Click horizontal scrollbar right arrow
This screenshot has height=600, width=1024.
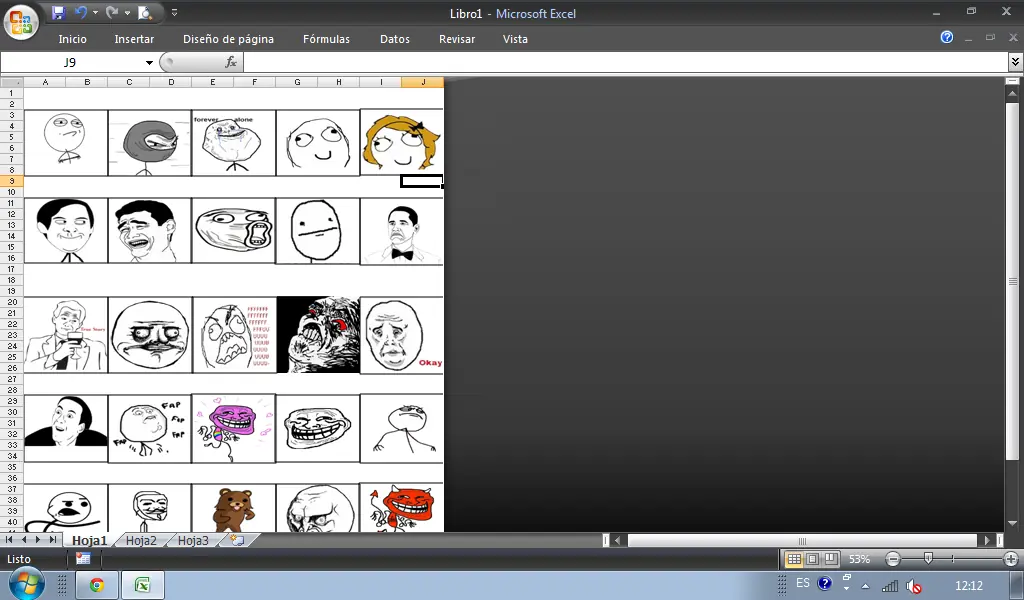pos(987,541)
